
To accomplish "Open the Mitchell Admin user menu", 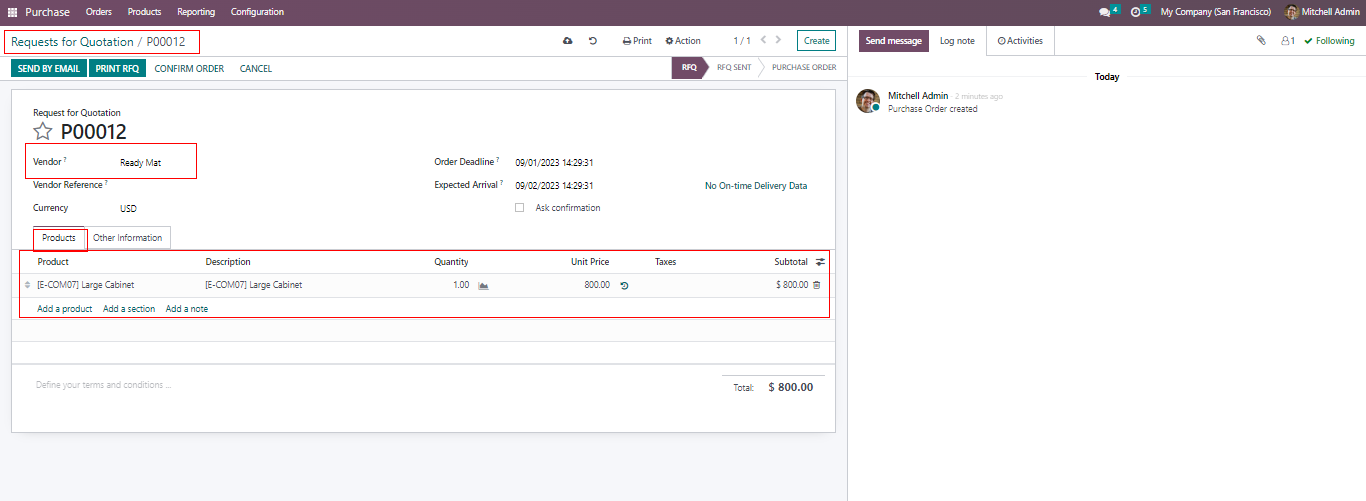I will point(1322,12).
